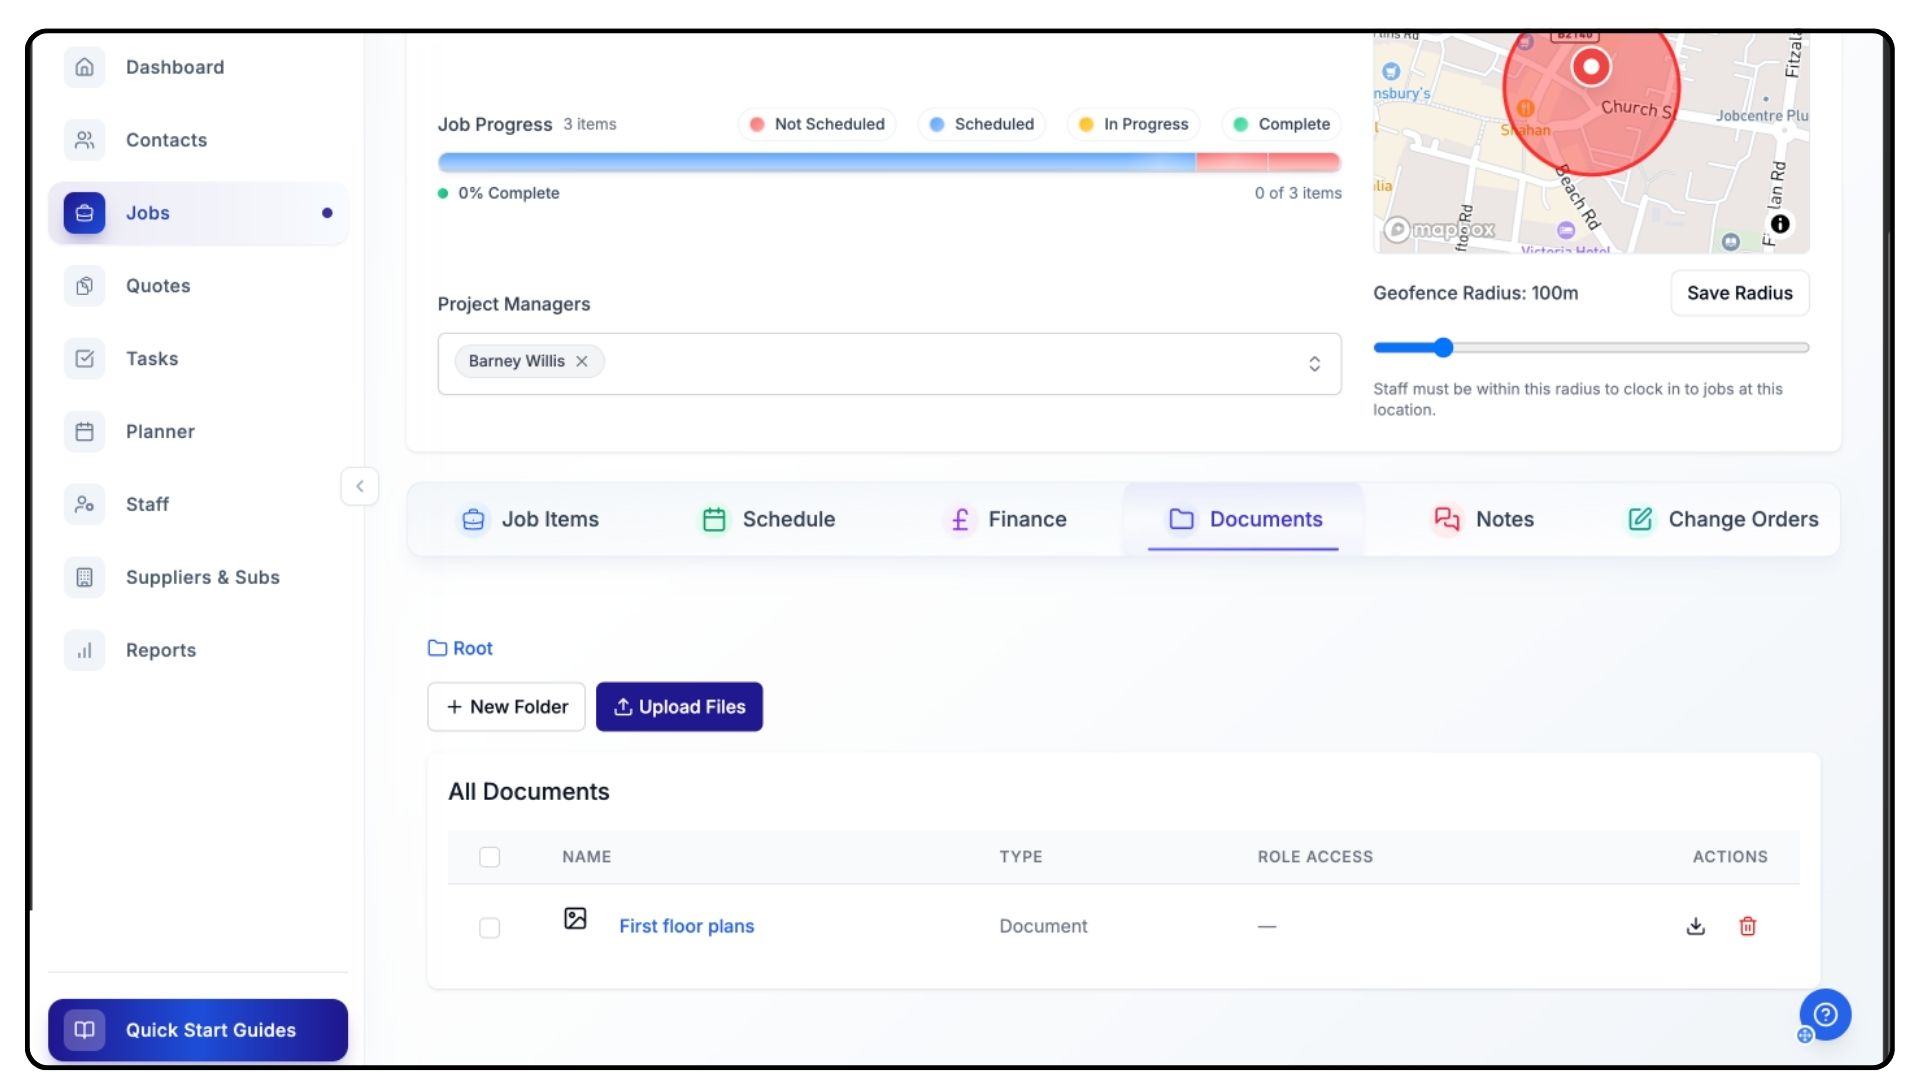Open the First floor plans link

click(x=686, y=926)
